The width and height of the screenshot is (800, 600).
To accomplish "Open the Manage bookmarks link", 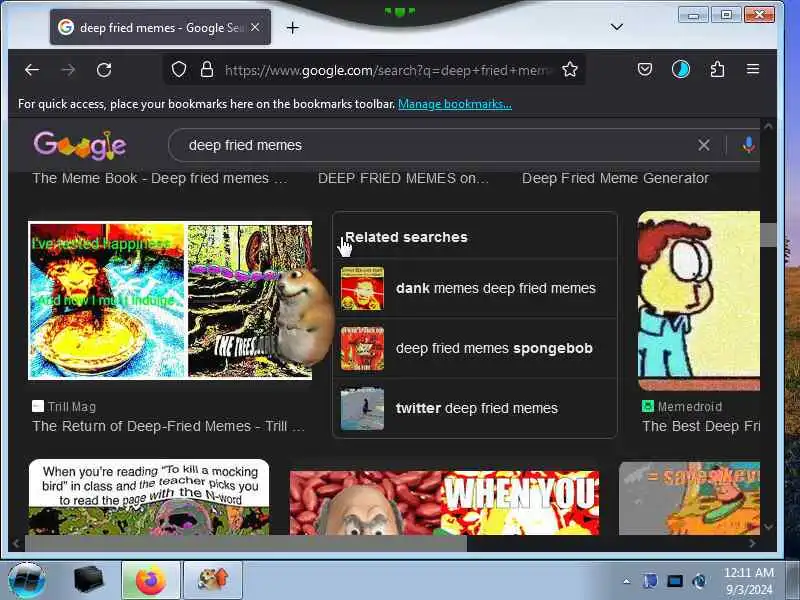I will pyautogui.click(x=455, y=104).
